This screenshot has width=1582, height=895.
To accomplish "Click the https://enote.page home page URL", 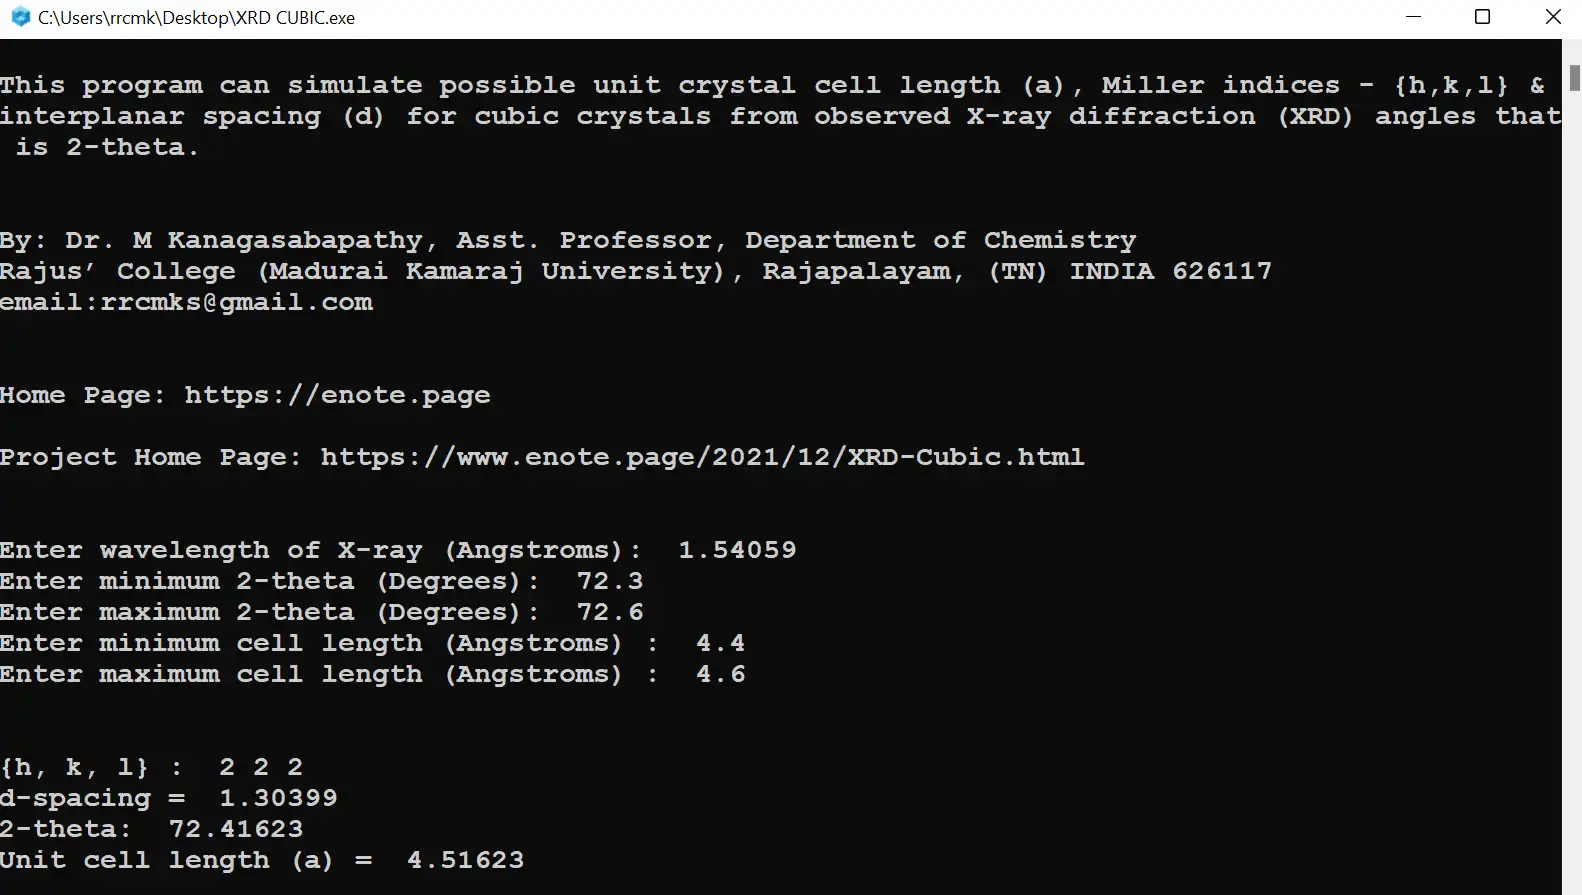I will tap(337, 395).
